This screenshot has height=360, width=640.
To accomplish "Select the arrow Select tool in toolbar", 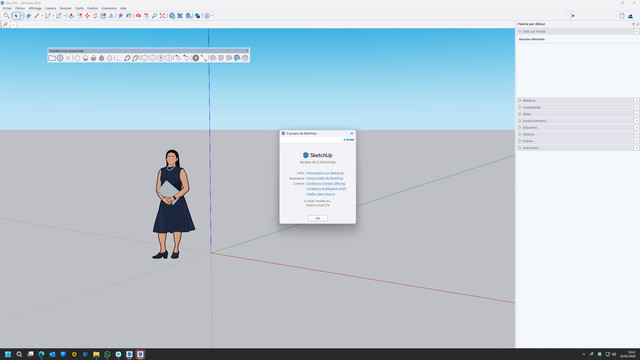I will pos(16,16).
